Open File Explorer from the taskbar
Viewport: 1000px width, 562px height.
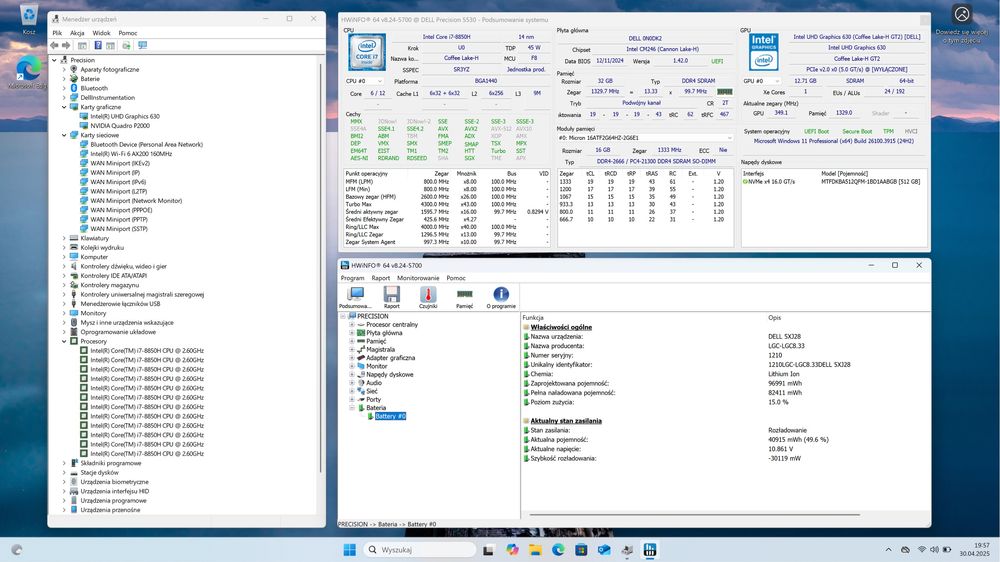[x=535, y=549]
